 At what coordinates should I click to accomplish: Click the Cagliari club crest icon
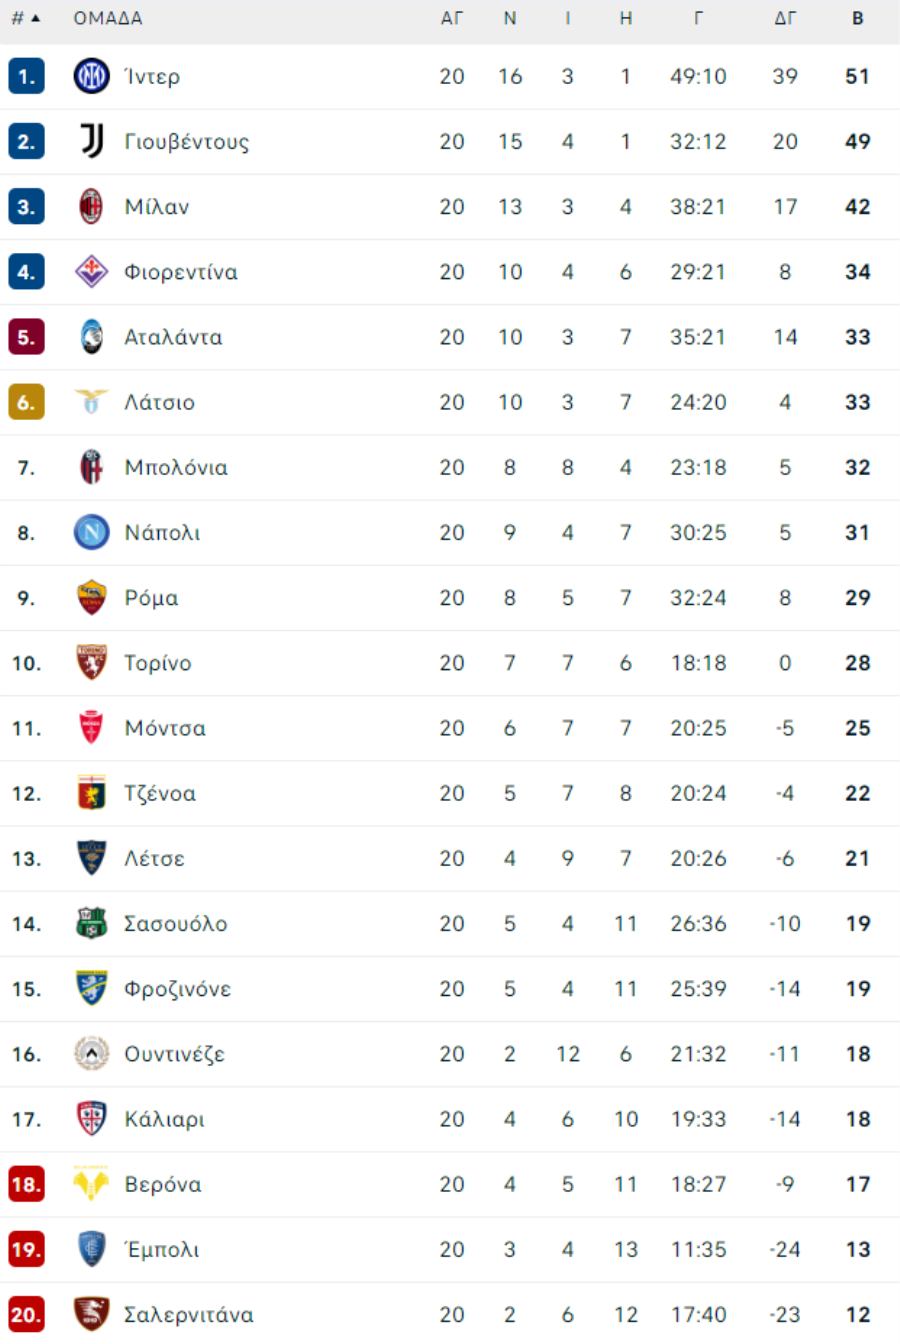(92, 1118)
